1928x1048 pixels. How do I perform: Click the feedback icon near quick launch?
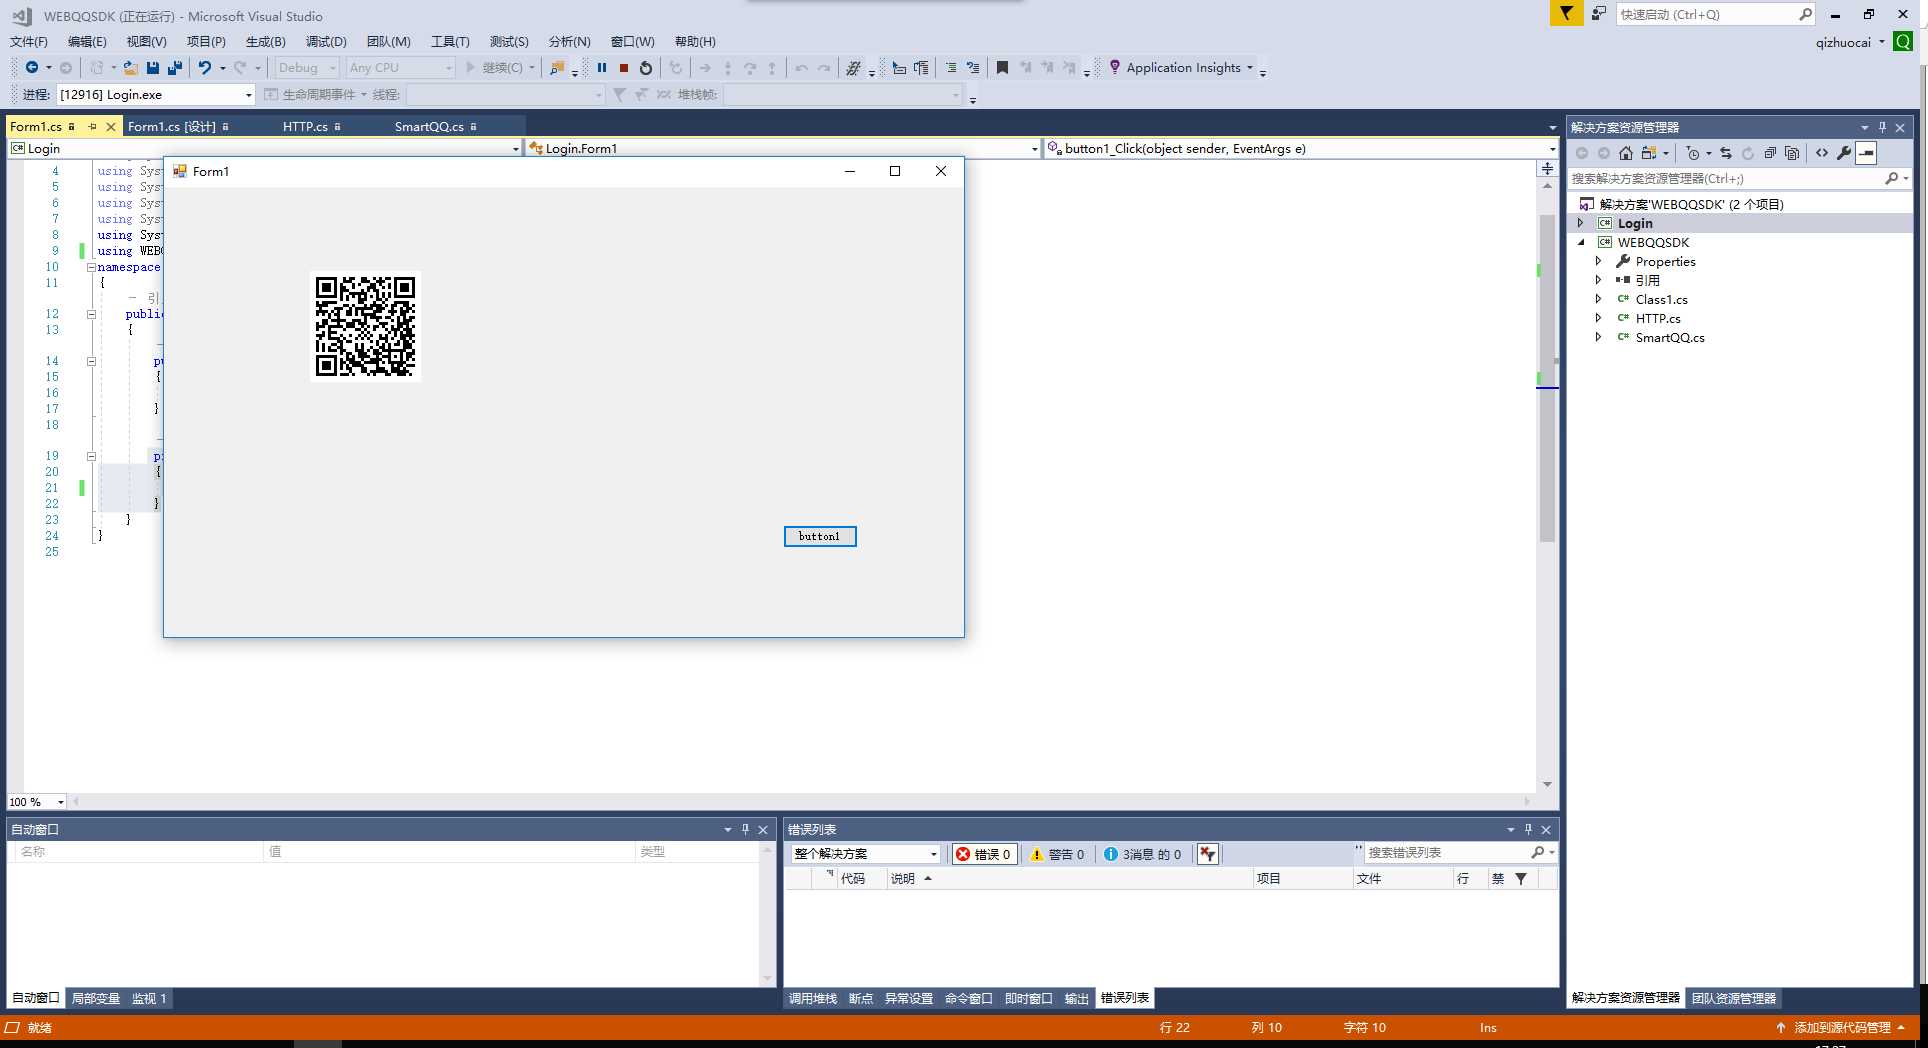coord(1599,14)
